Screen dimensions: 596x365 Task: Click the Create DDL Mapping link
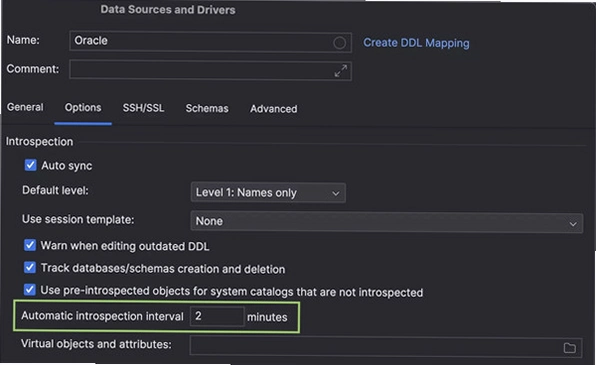[x=416, y=43]
